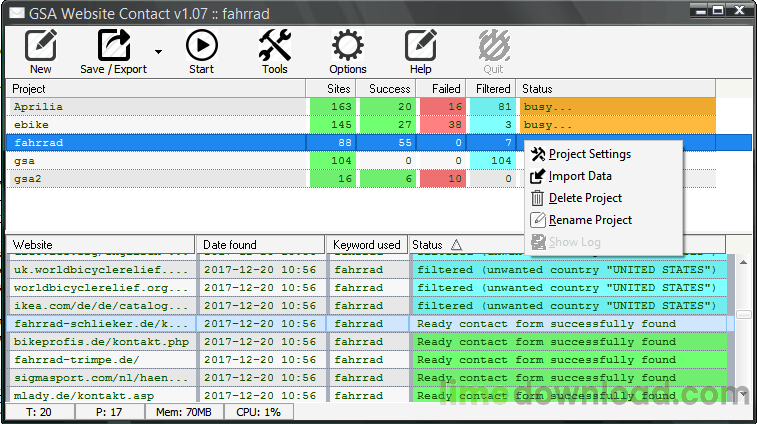Click the Help toolbar icon
The image size is (757, 424).
coord(421,46)
